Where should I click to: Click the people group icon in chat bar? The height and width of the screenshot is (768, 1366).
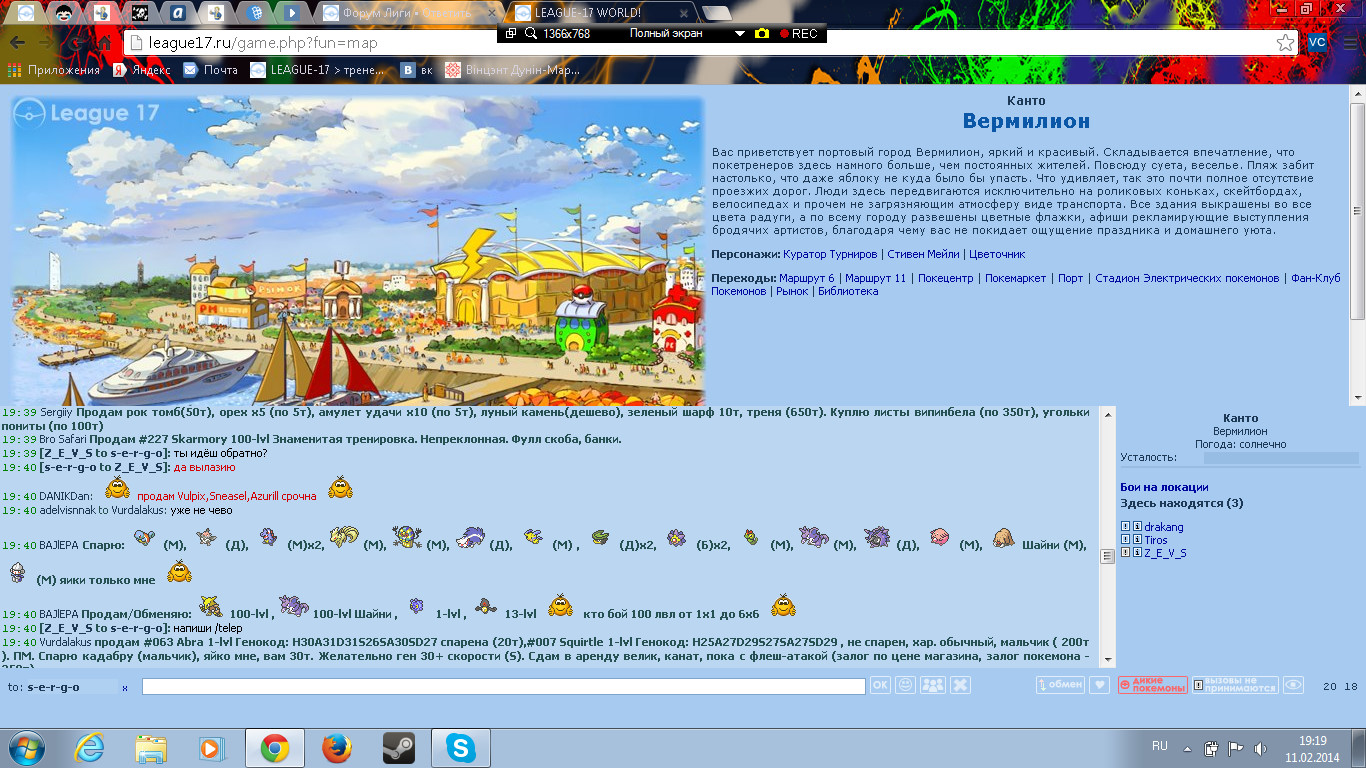tap(933, 685)
